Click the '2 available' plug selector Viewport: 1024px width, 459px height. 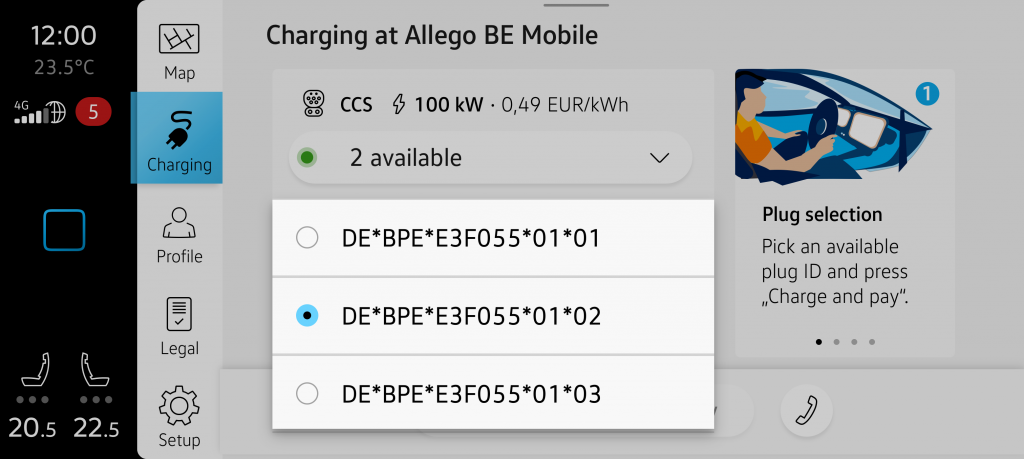click(490, 158)
